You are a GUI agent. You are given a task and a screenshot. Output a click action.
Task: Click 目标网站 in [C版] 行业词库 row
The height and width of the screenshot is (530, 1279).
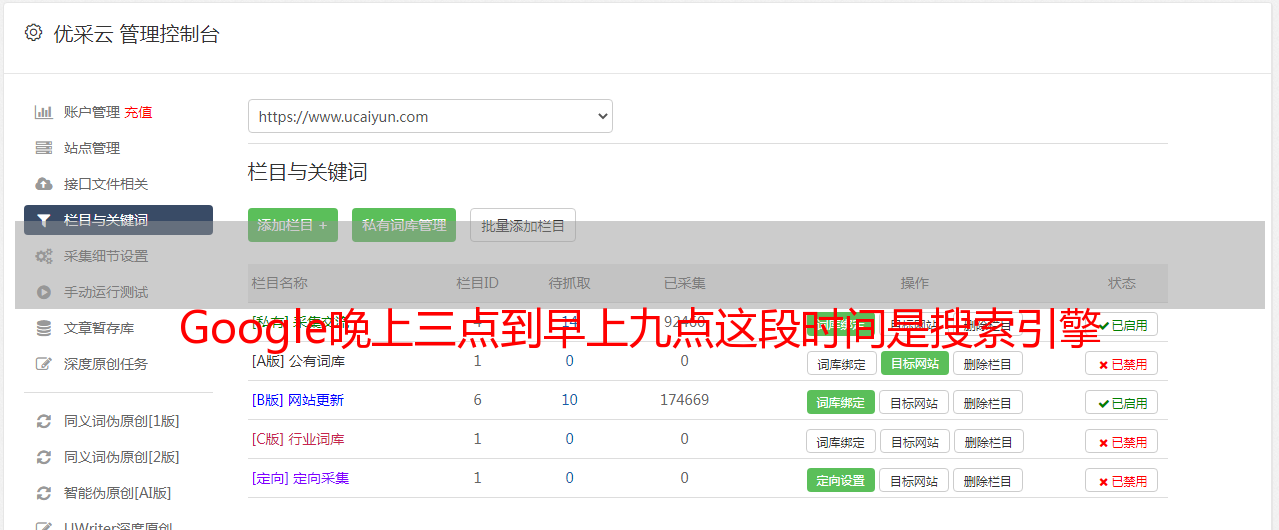click(914, 441)
